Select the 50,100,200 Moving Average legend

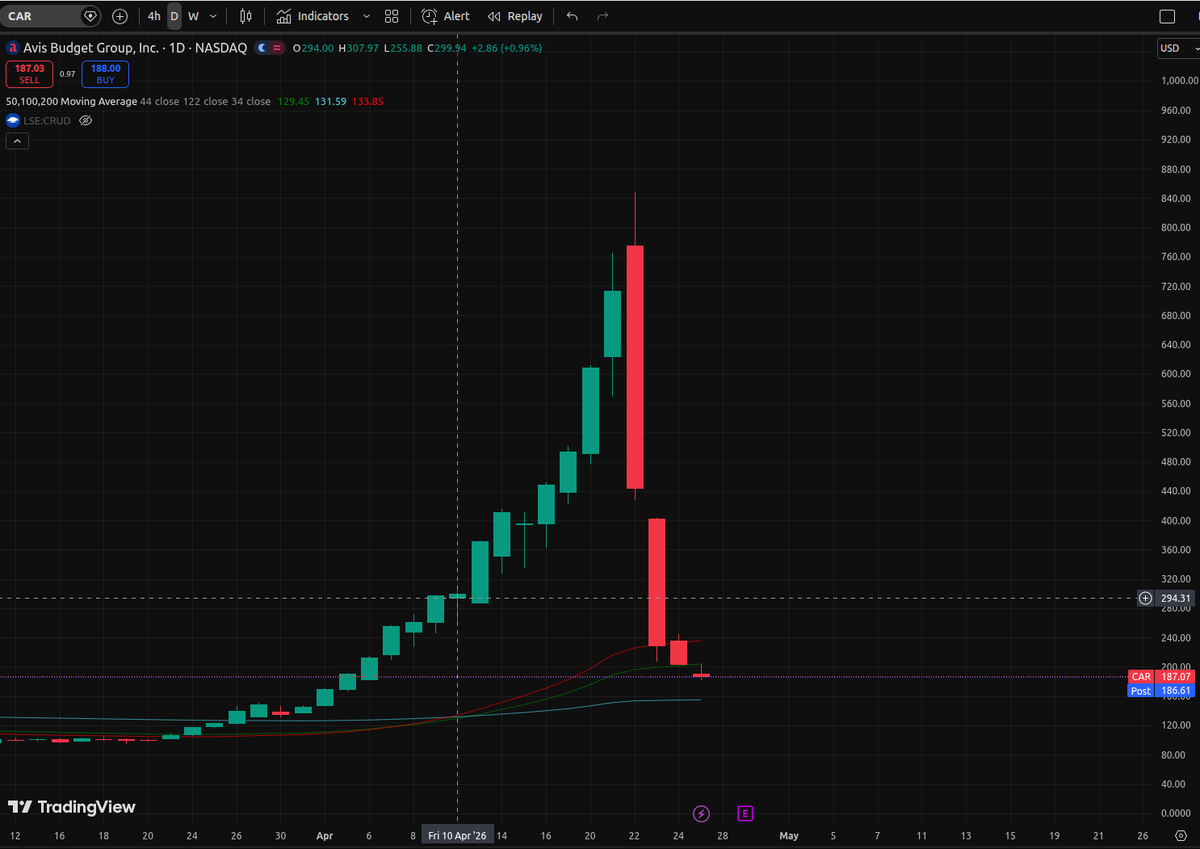pyautogui.click(x=71, y=101)
